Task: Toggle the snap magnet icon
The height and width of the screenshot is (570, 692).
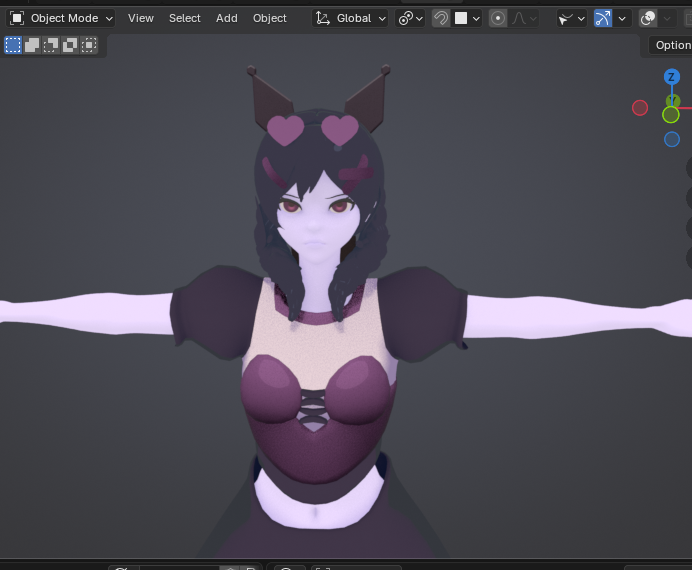Action: click(x=440, y=19)
